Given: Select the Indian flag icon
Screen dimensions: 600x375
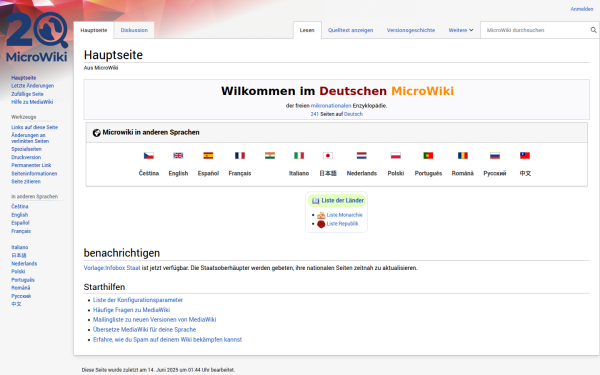Looking at the screenshot, I should [270, 155].
